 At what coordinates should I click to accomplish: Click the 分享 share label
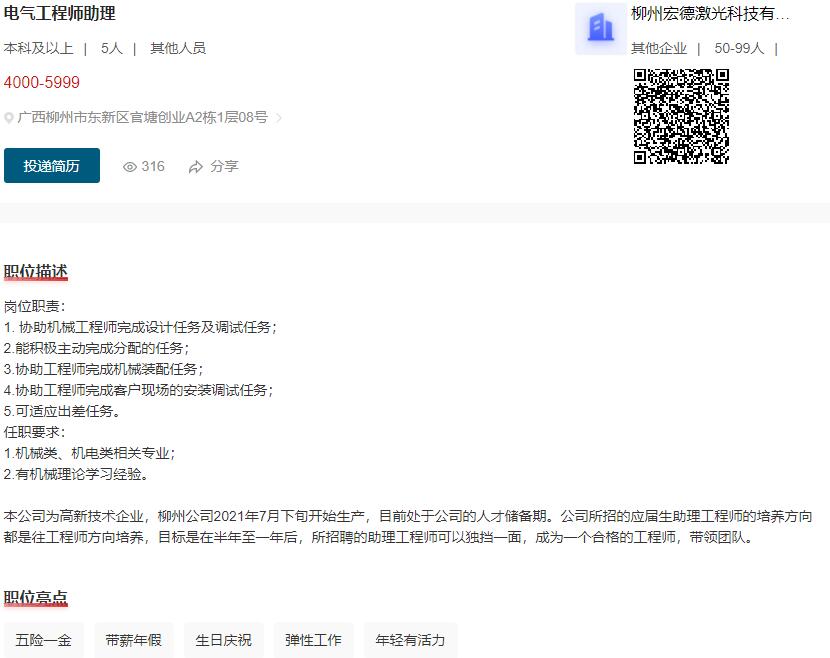(224, 166)
